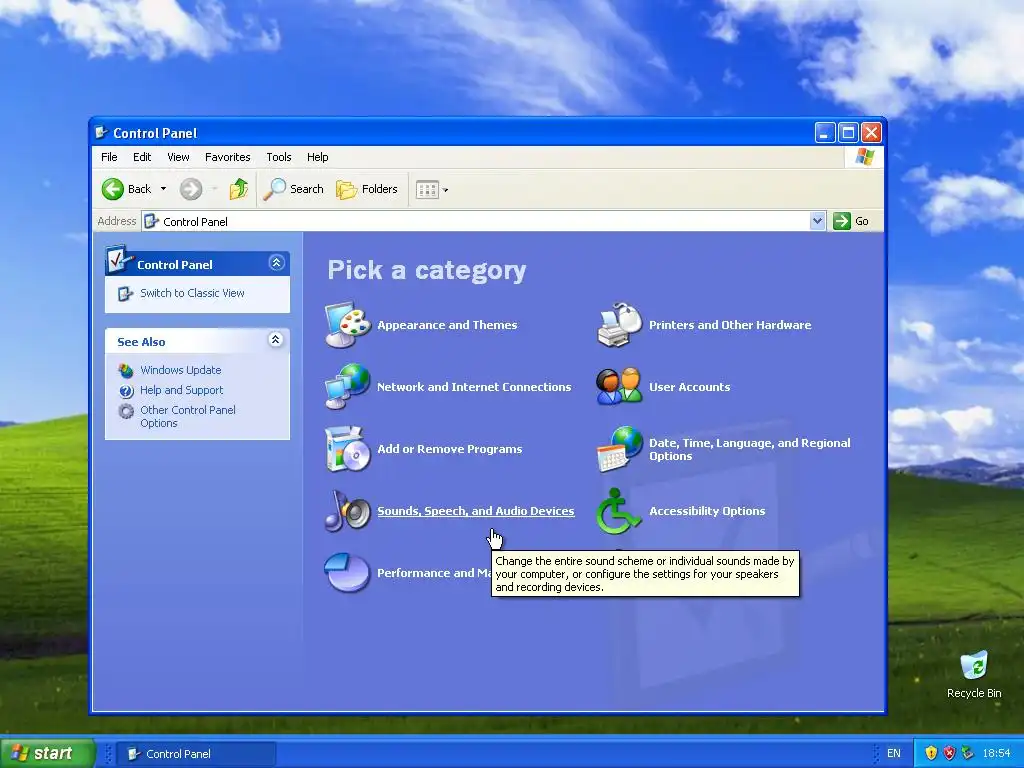
Task: Open the View menu
Action: click(178, 157)
